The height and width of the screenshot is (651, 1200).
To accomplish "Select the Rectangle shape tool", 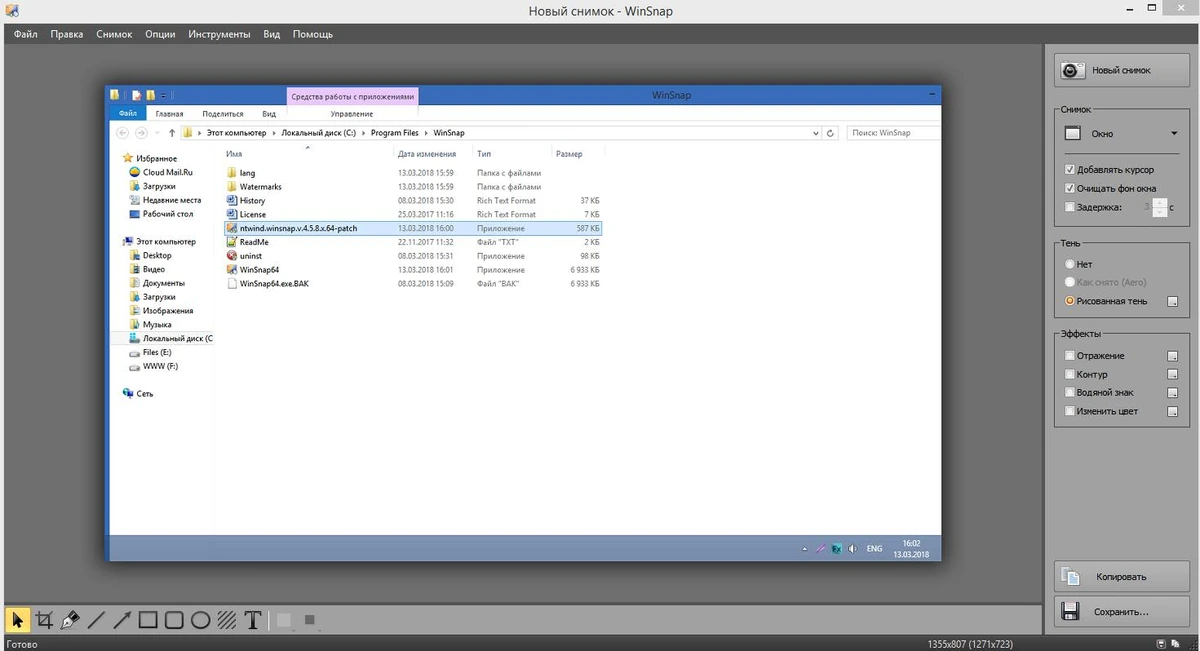I will tap(148, 620).
